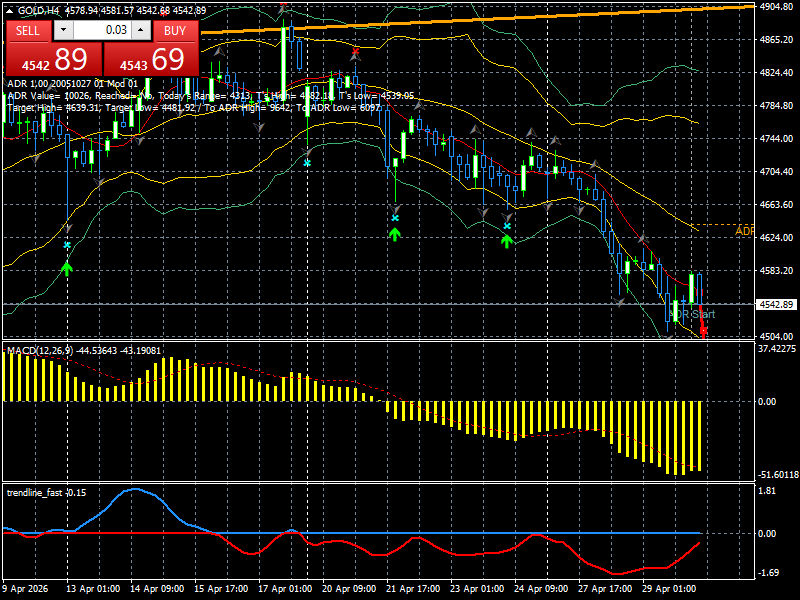This screenshot has width=800, height=600.
Task: Click the 4504.00 price axis value
Action: coord(776,337)
